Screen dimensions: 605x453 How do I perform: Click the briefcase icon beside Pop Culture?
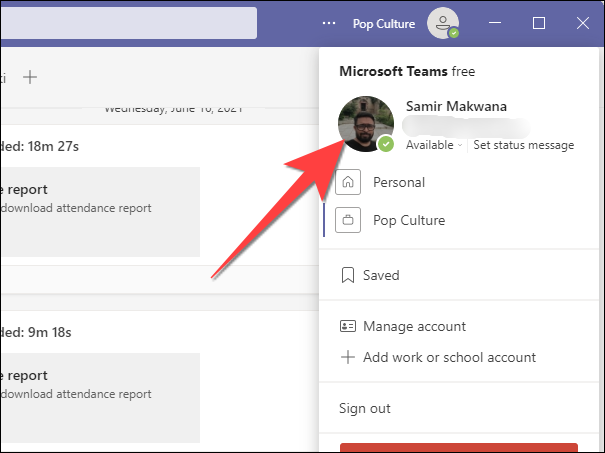point(348,220)
